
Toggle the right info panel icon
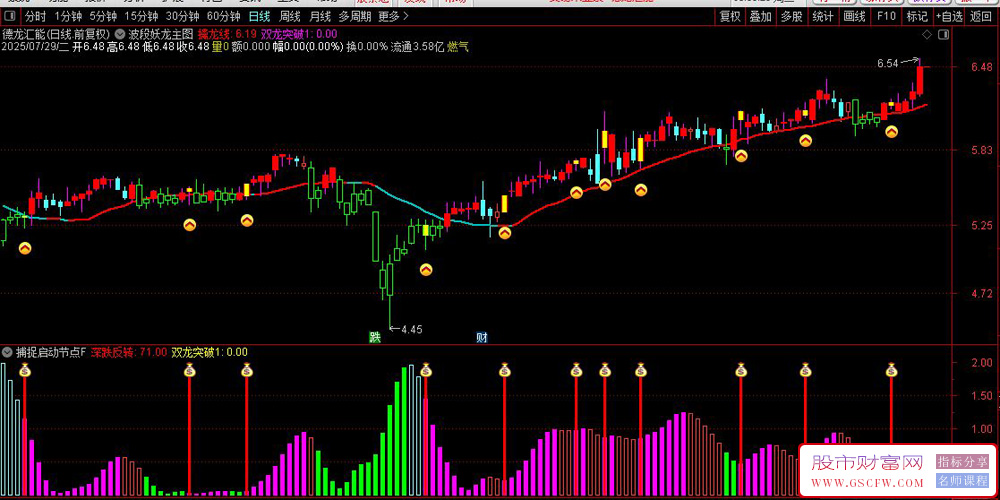pos(941,34)
